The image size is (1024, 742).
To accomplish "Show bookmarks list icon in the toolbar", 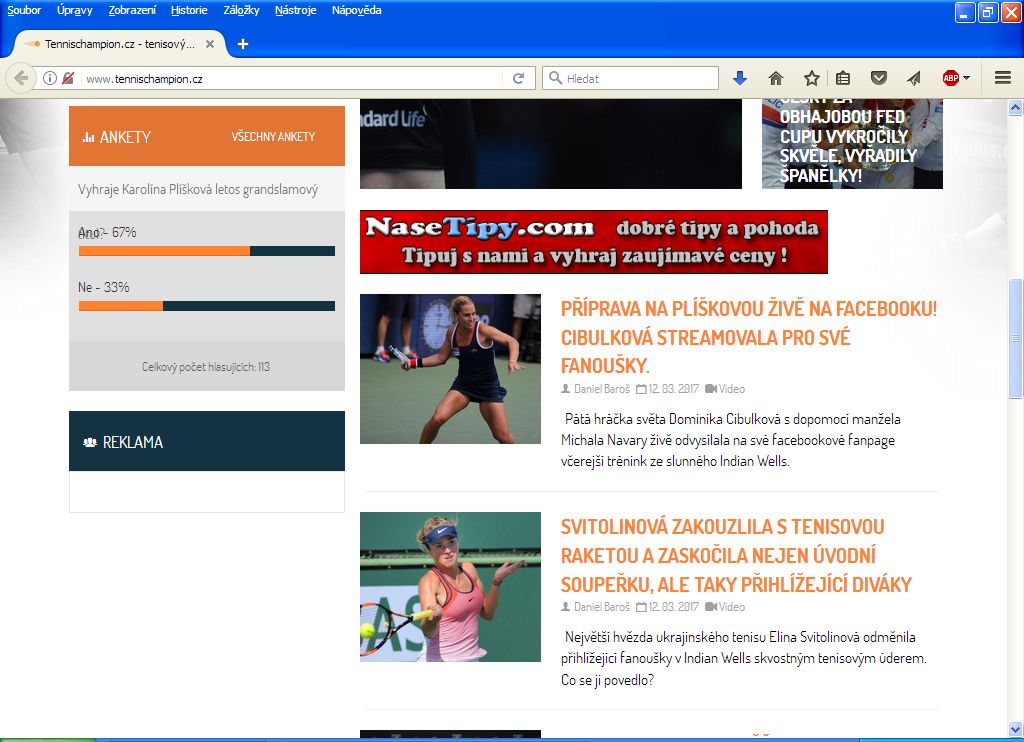I will tap(843, 78).
